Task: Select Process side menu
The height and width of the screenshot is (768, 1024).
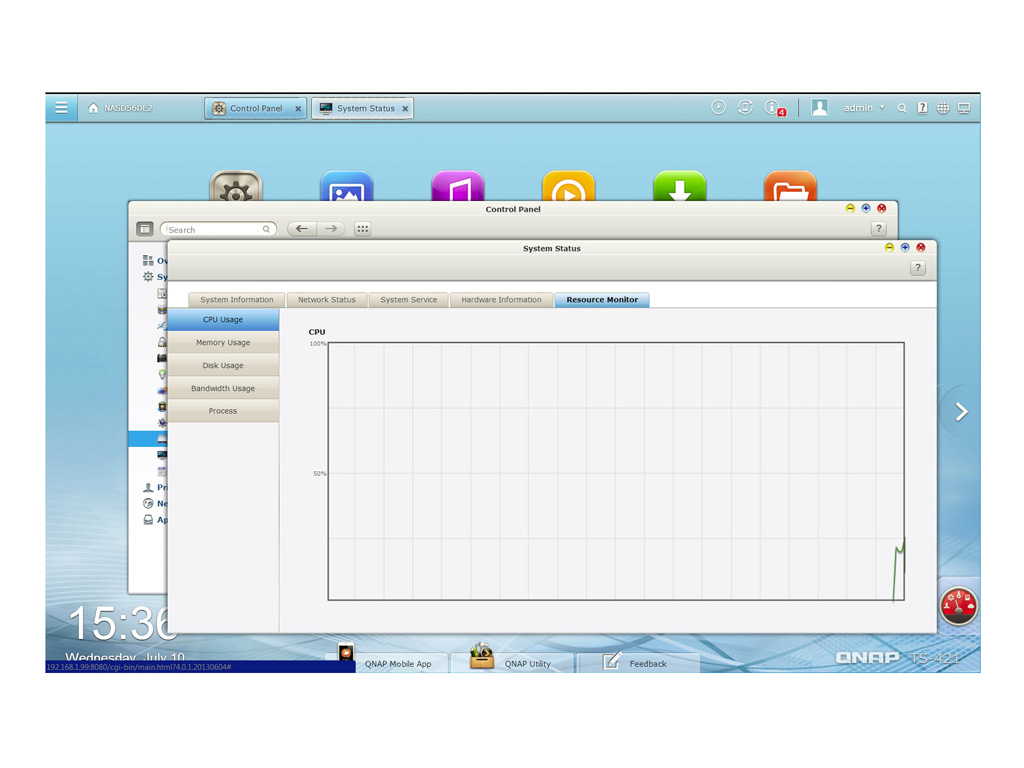Action: tap(223, 411)
